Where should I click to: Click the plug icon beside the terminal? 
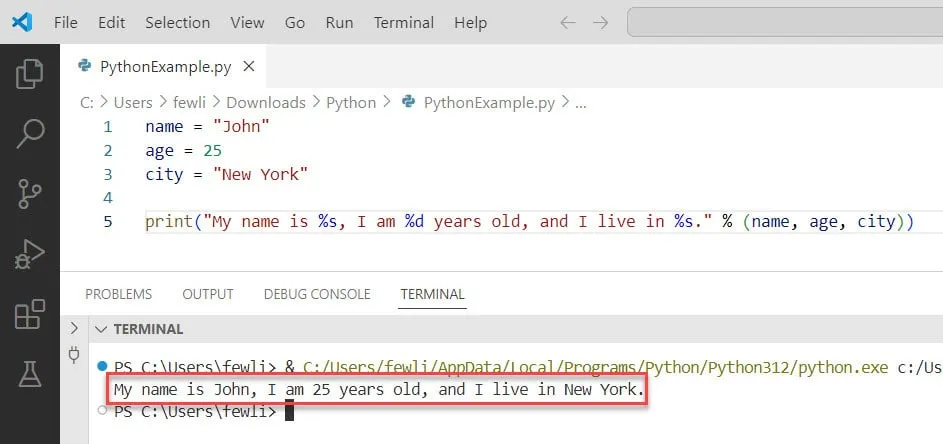pyautogui.click(x=73, y=354)
